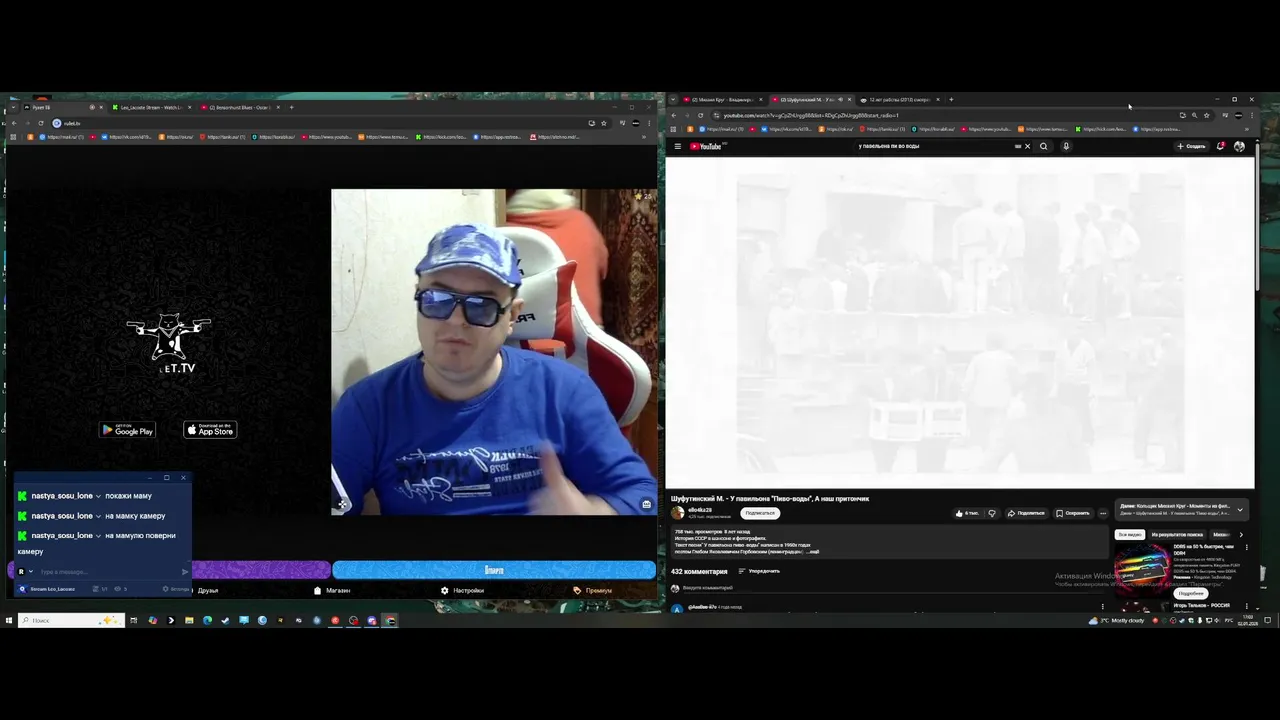Expand the video description with ...ещё
Screen dimensions: 1280x720
[813, 551]
